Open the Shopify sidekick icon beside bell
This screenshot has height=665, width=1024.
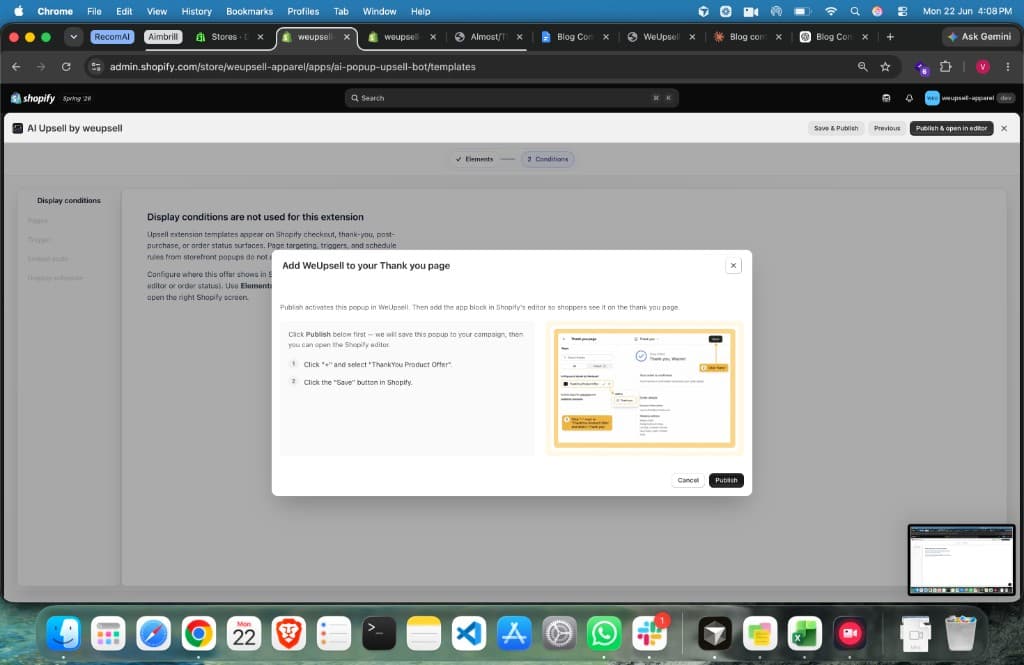tap(886, 98)
